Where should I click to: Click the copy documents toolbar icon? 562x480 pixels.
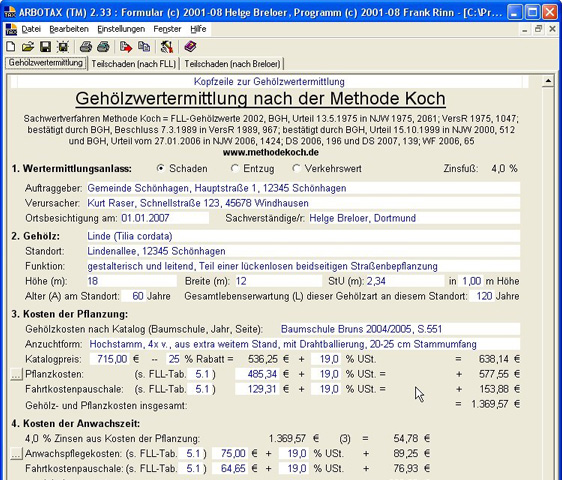point(144,47)
